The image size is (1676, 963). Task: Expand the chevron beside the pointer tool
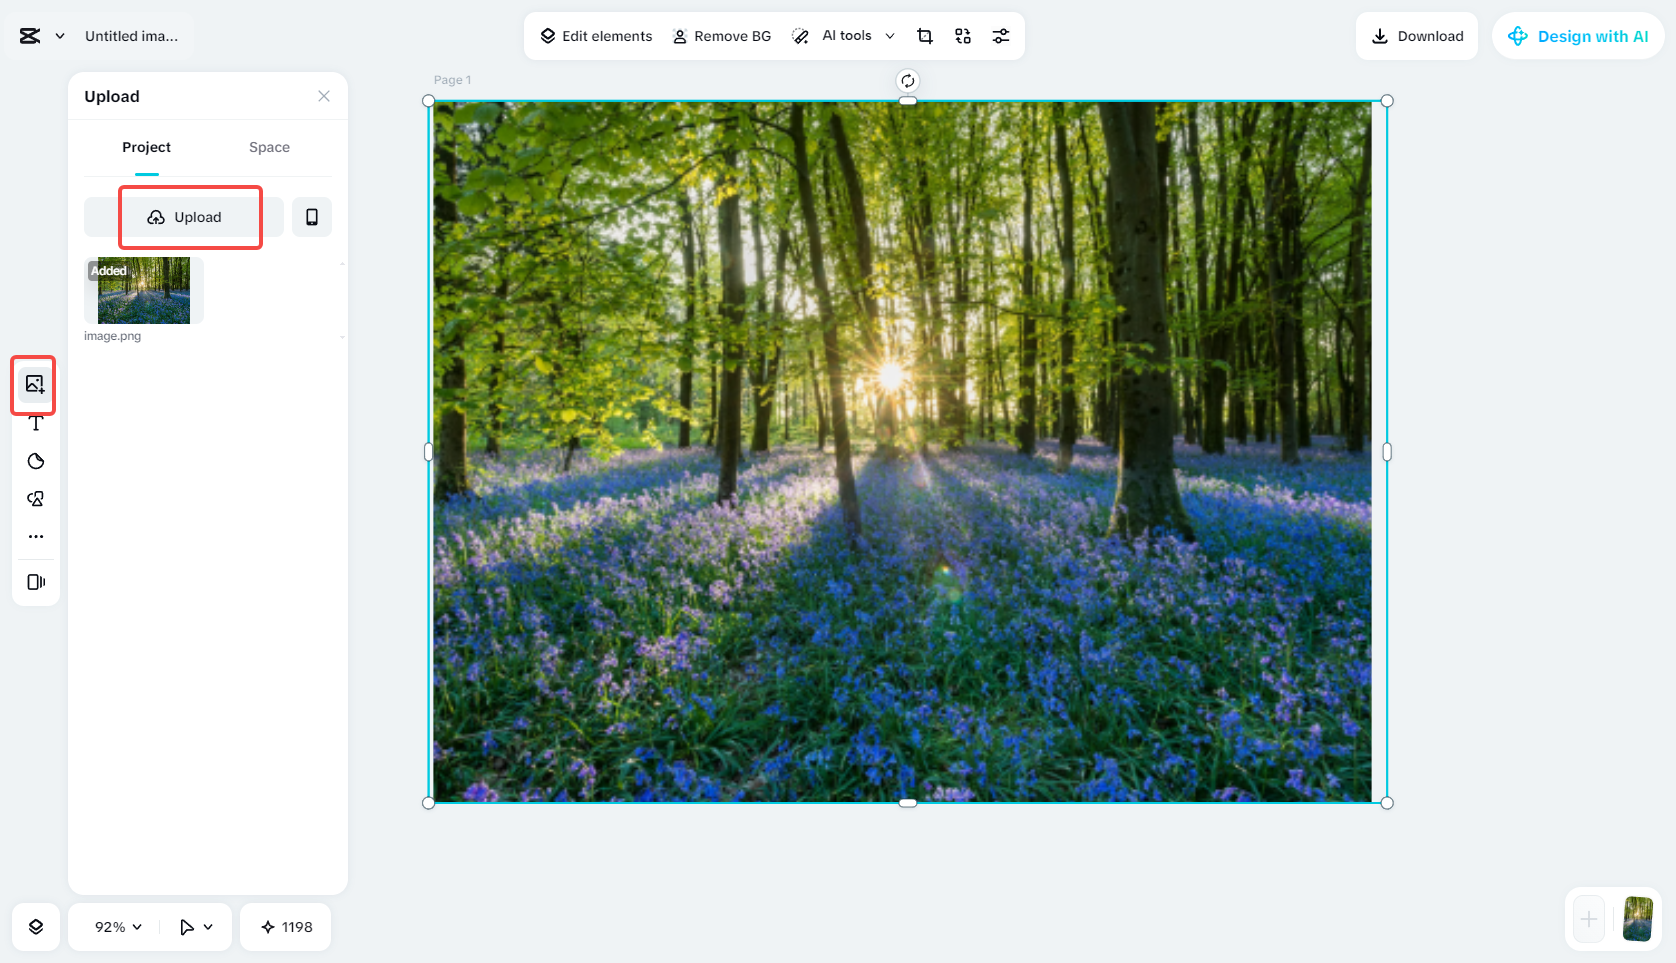coord(208,927)
